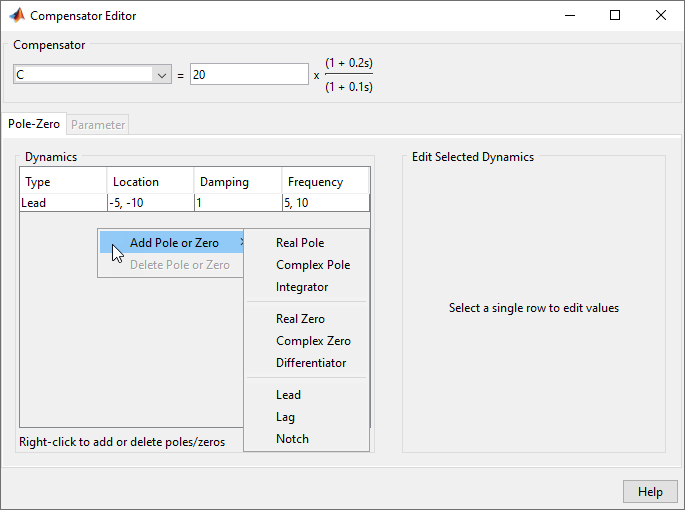Image resolution: width=685 pixels, height=510 pixels.
Task: Choose Real Pole from the submenu
Action: [x=300, y=243]
